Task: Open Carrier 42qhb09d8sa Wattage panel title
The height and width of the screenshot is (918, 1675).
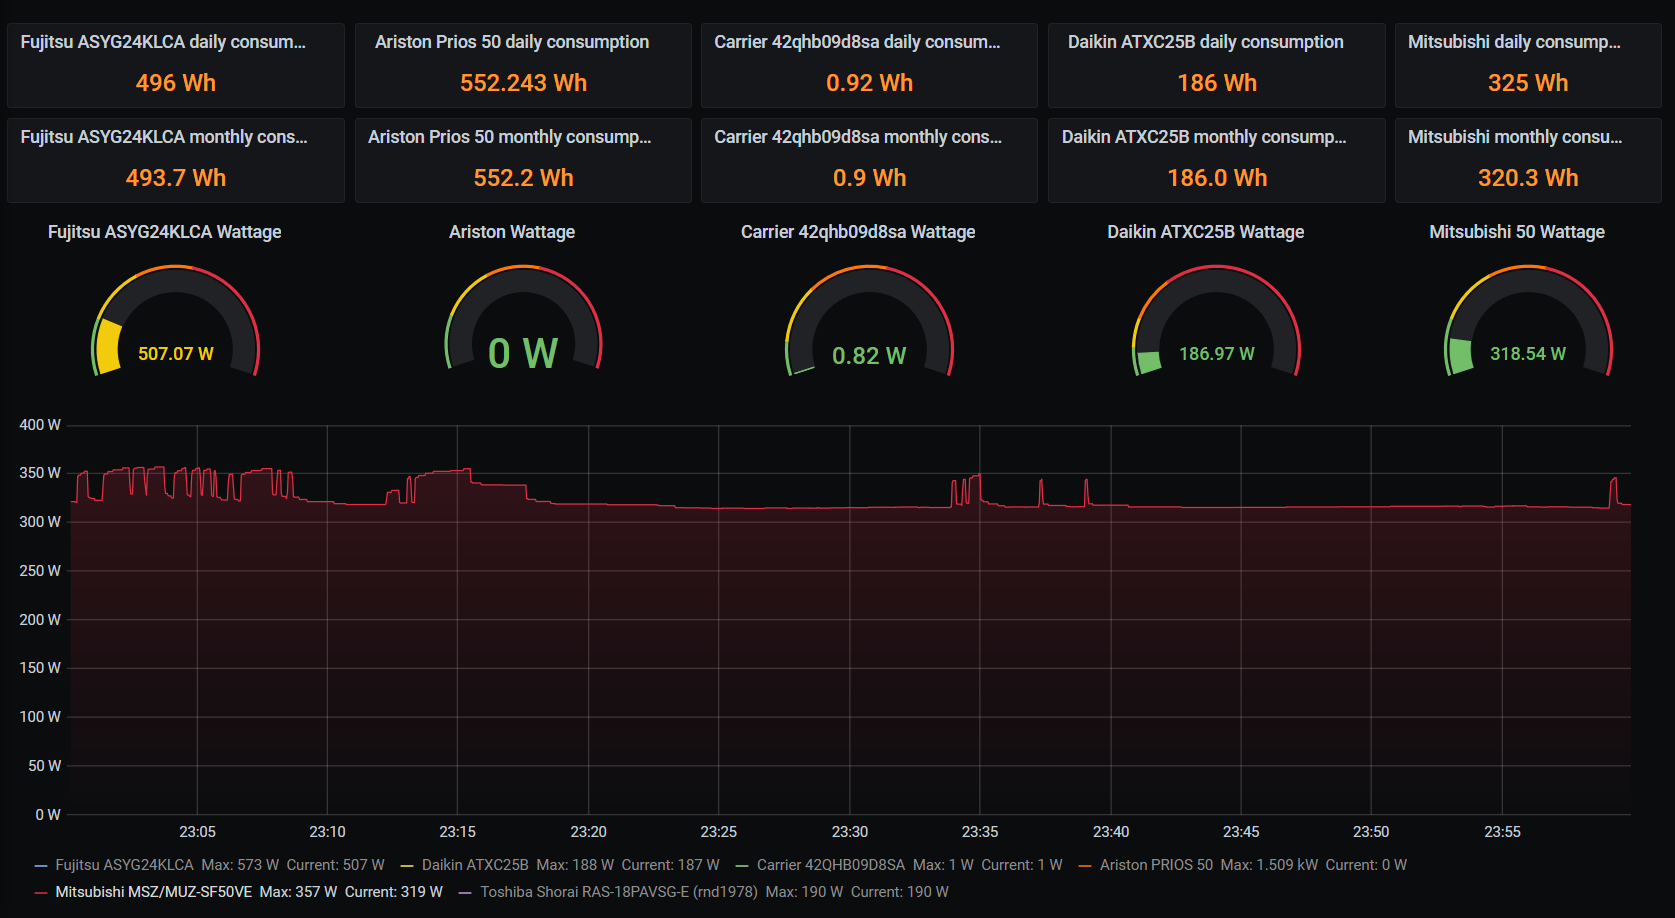Action: coord(858,232)
